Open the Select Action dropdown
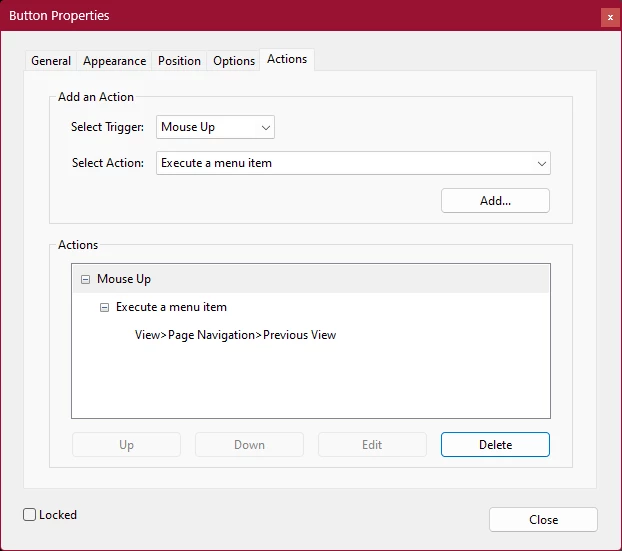The width and height of the screenshot is (622, 551). point(353,163)
